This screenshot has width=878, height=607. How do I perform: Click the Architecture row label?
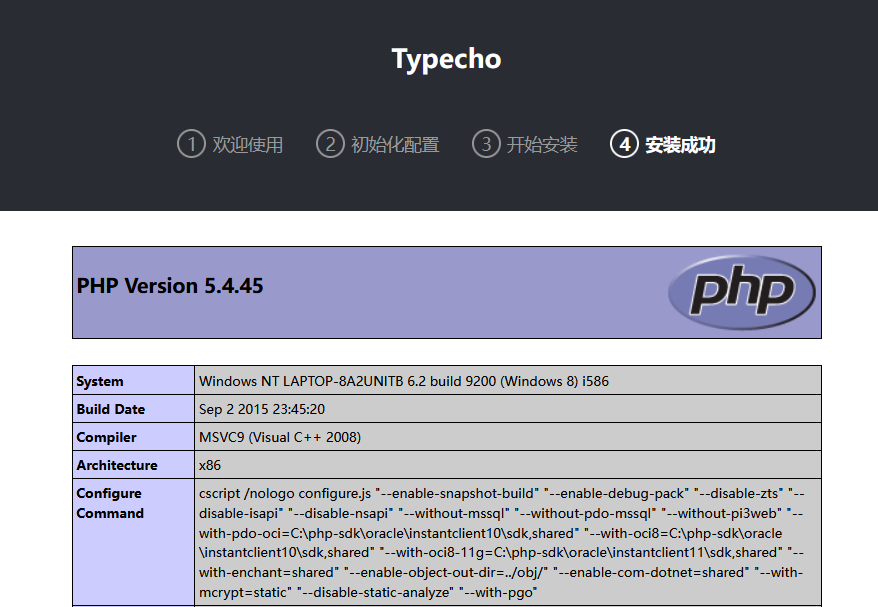click(117, 465)
